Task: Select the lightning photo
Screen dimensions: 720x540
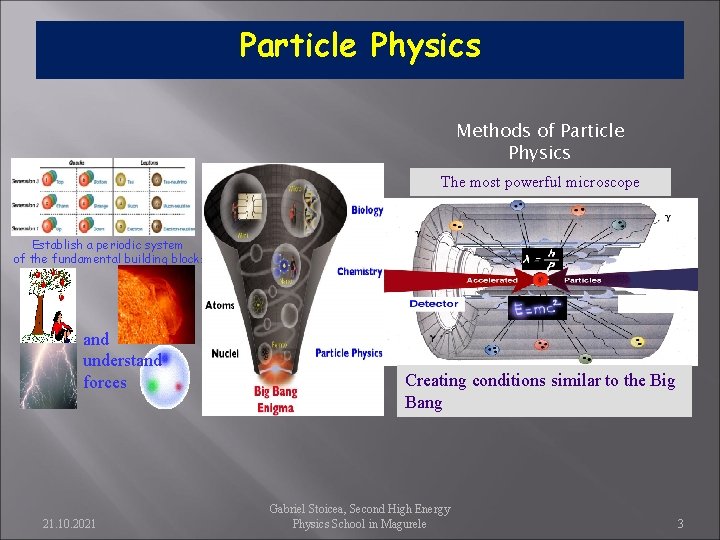Action: pyautogui.click(x=48, y=376)
